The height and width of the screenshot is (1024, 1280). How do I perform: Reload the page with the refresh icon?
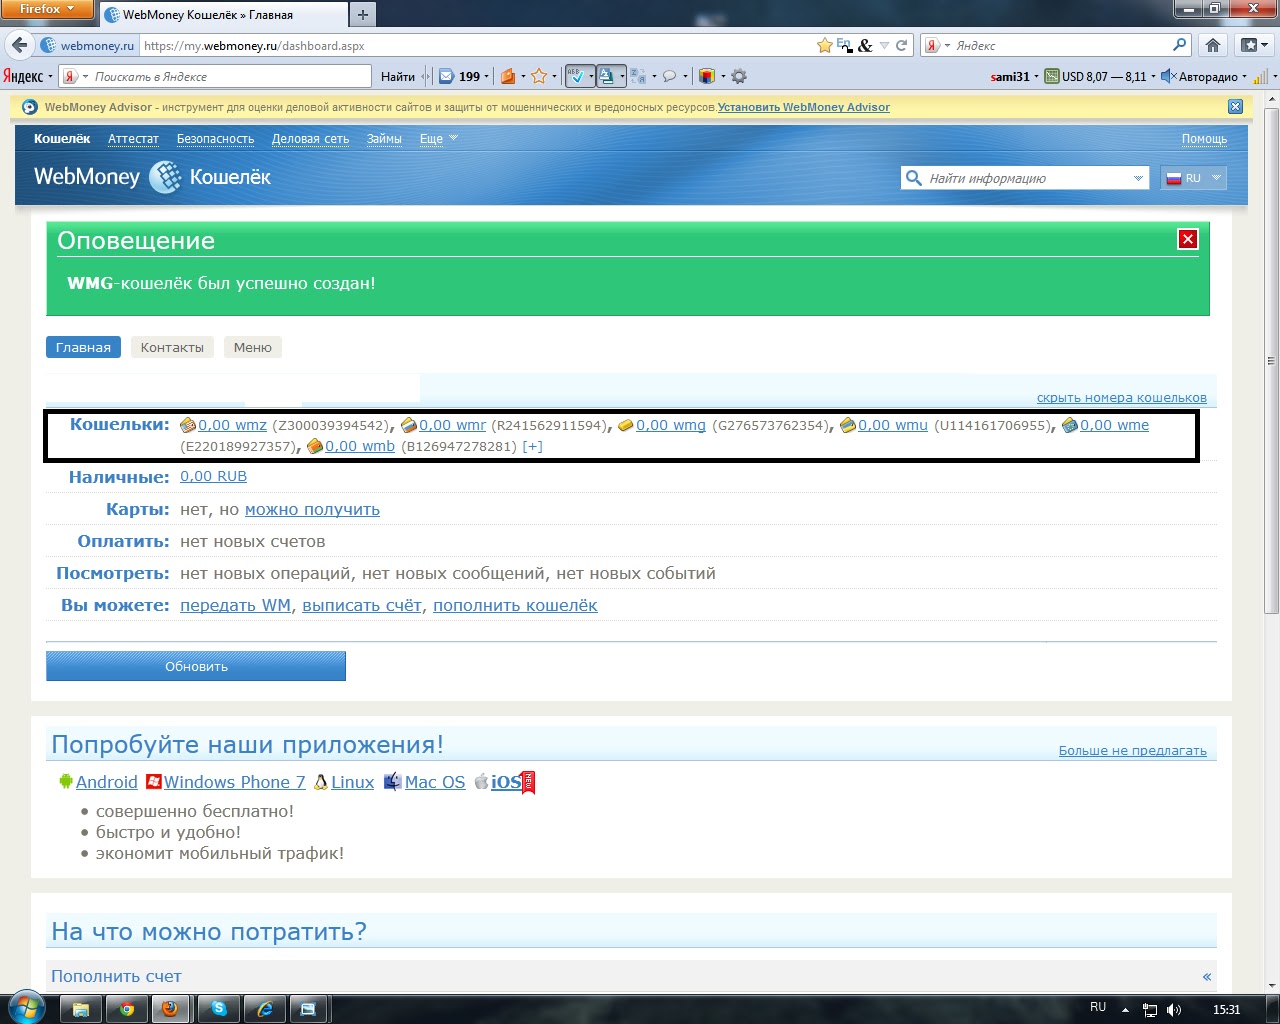tap(901, 45)
